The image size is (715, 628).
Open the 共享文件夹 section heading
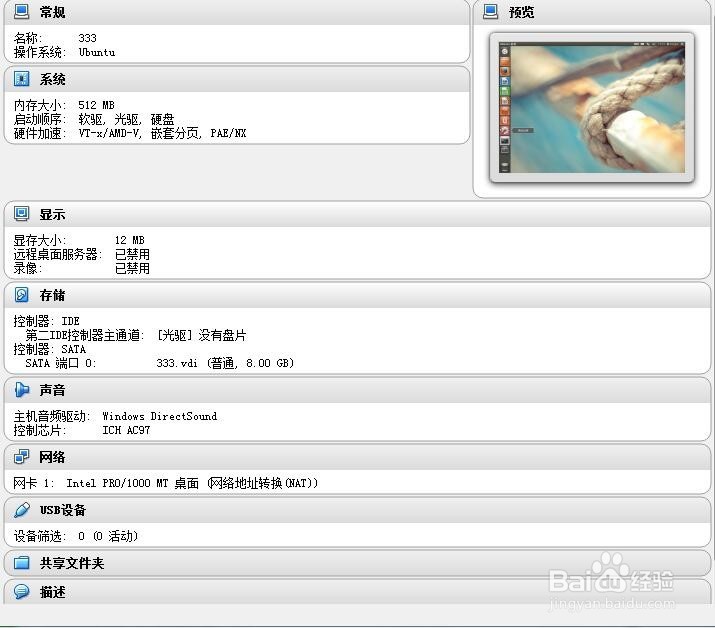tap(72, 563)
